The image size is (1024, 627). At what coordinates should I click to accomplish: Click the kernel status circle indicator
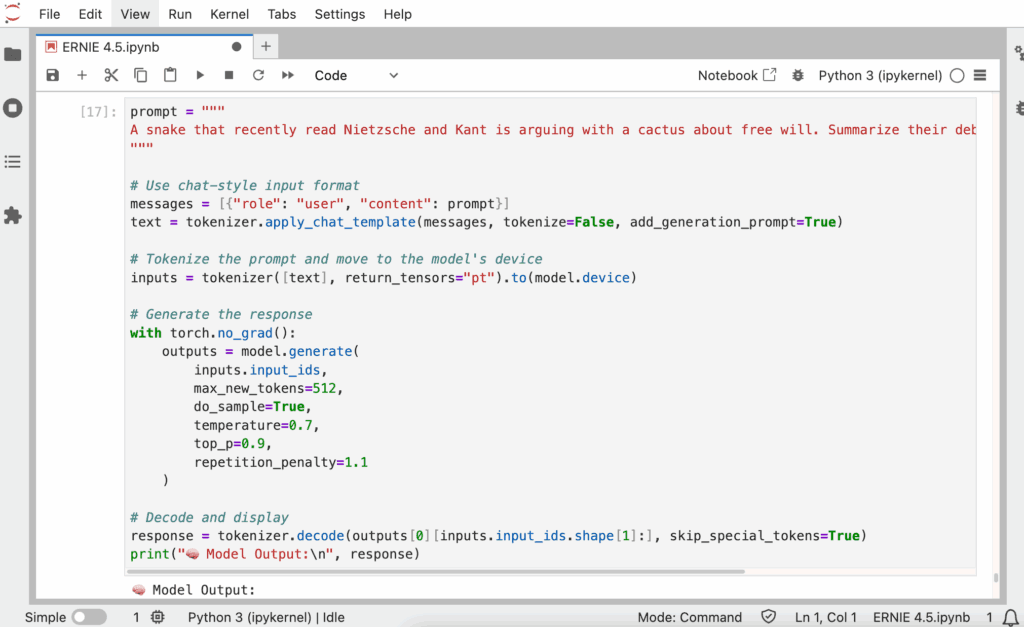957,76
